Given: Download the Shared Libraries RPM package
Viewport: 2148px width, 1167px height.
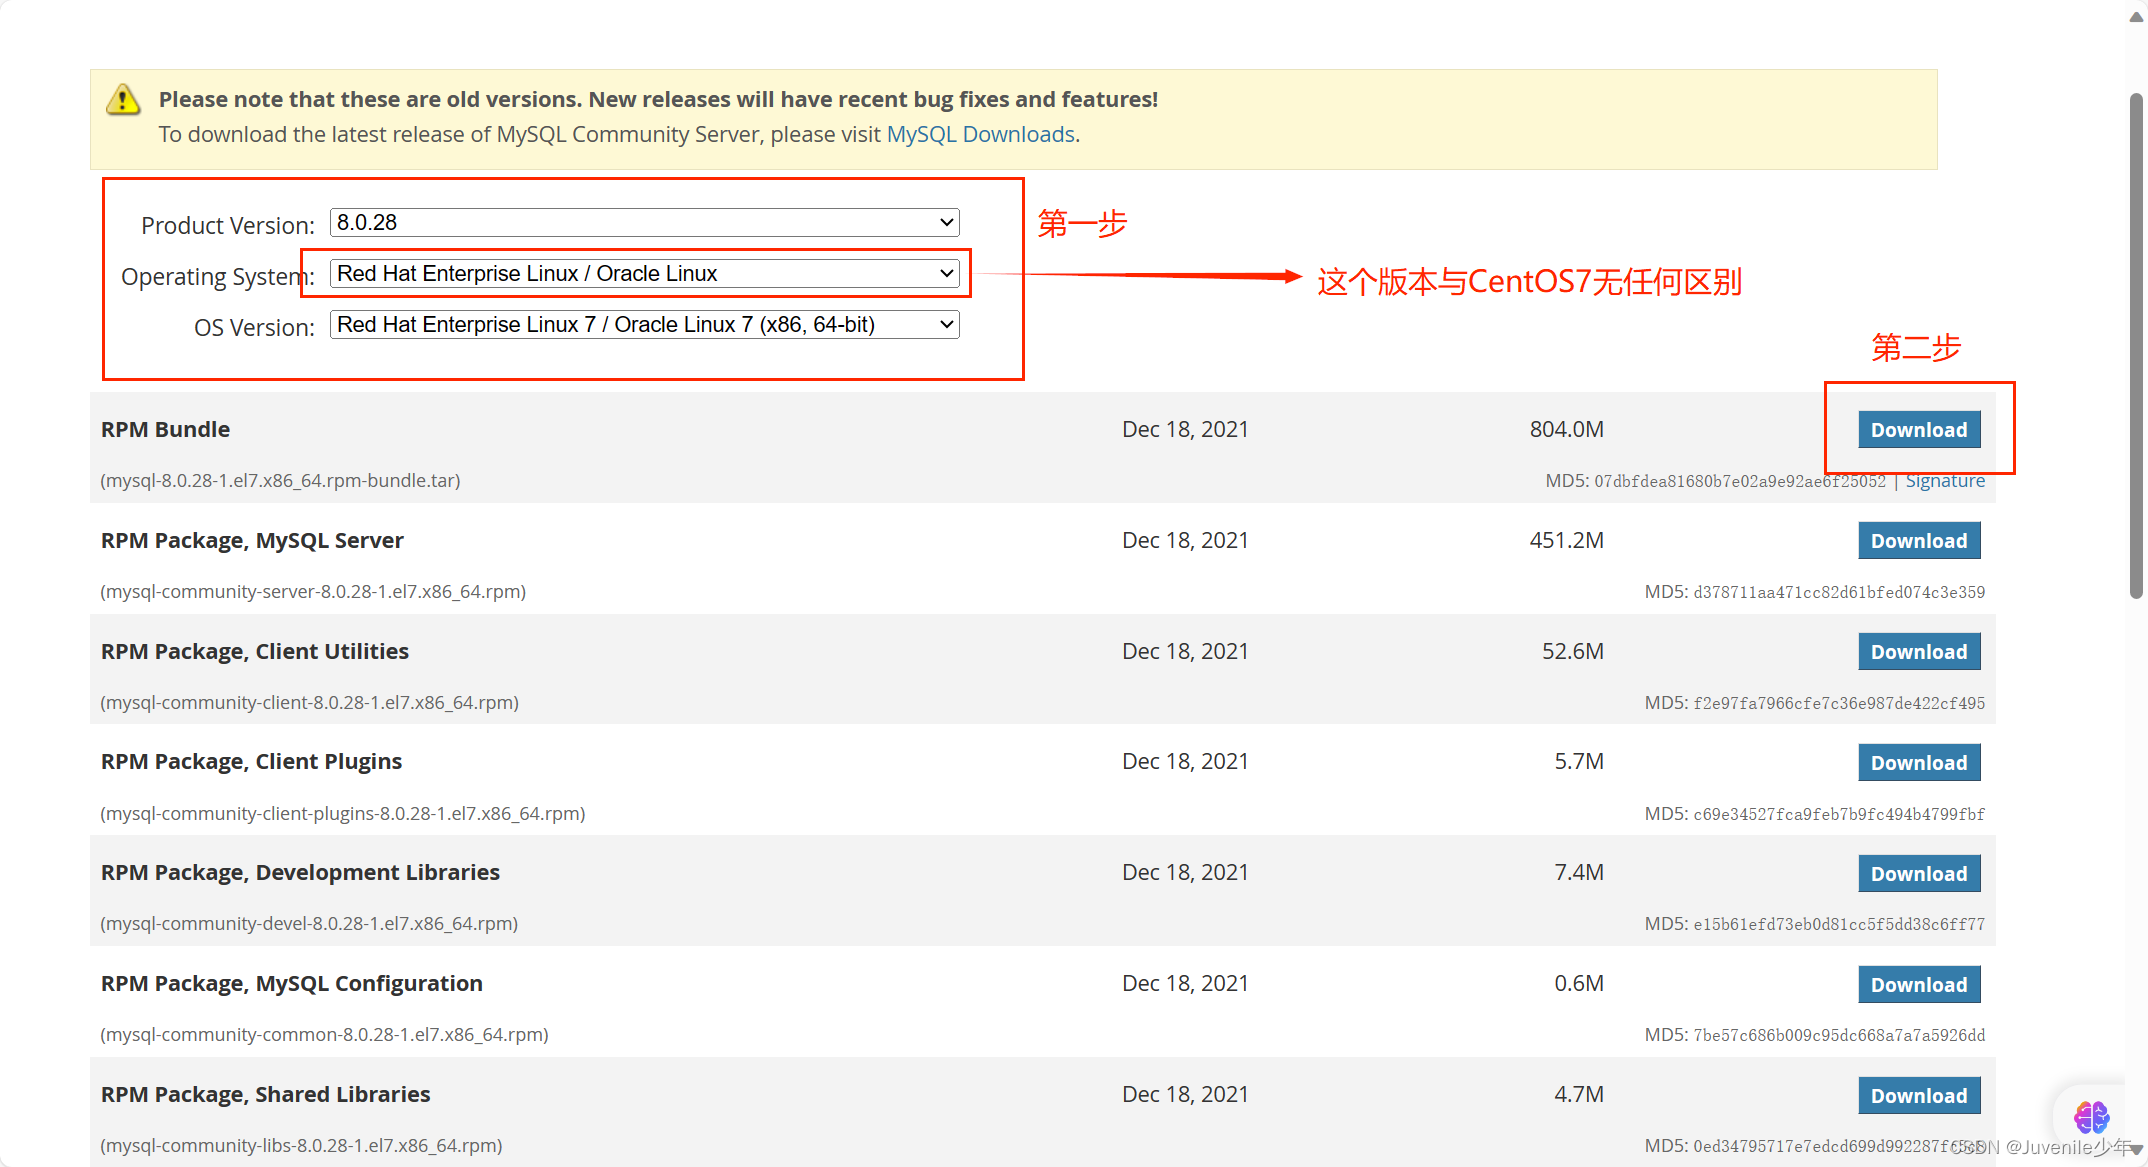Looking at the screenshot, I should click(x=1918, y=1096).
